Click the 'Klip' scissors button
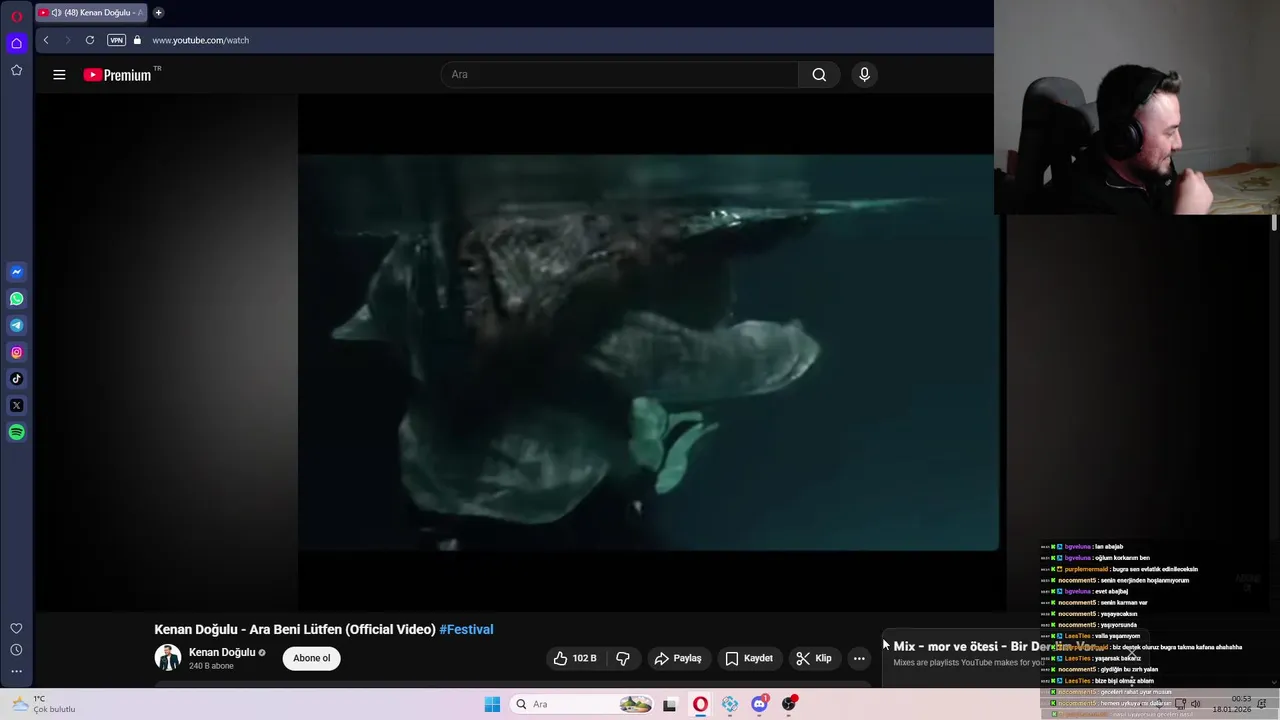 [814, 658]
